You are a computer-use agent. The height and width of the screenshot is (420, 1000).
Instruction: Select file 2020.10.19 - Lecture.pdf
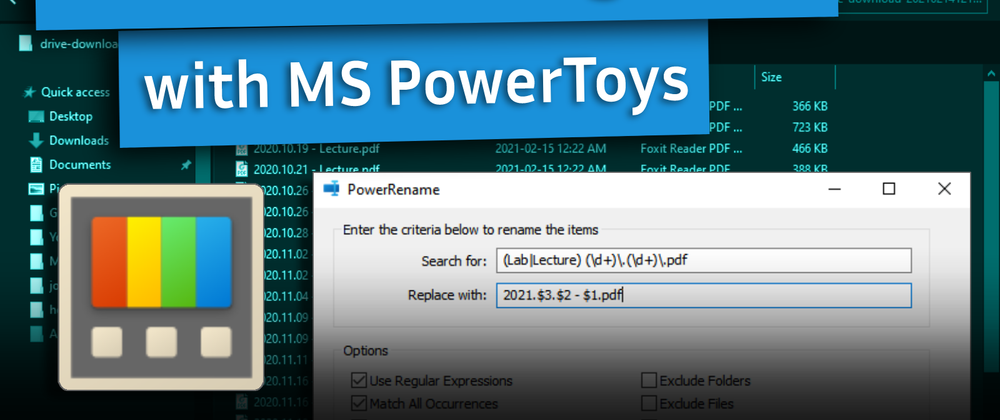[316, 149]
